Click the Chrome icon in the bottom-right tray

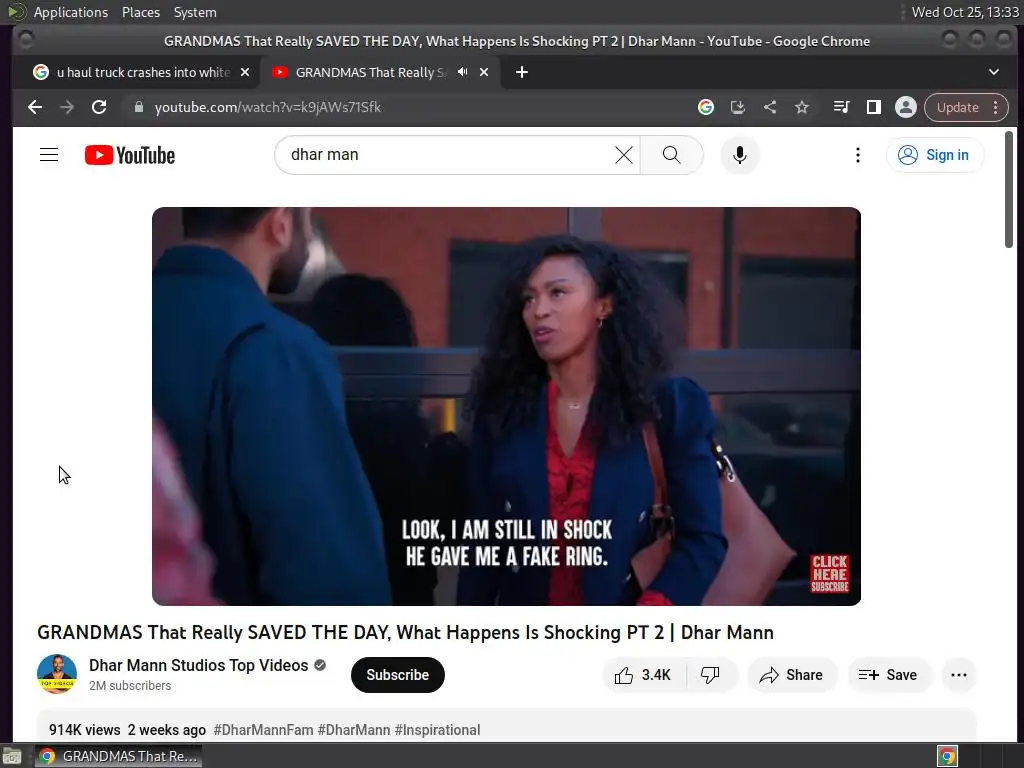tap(948, 756)
